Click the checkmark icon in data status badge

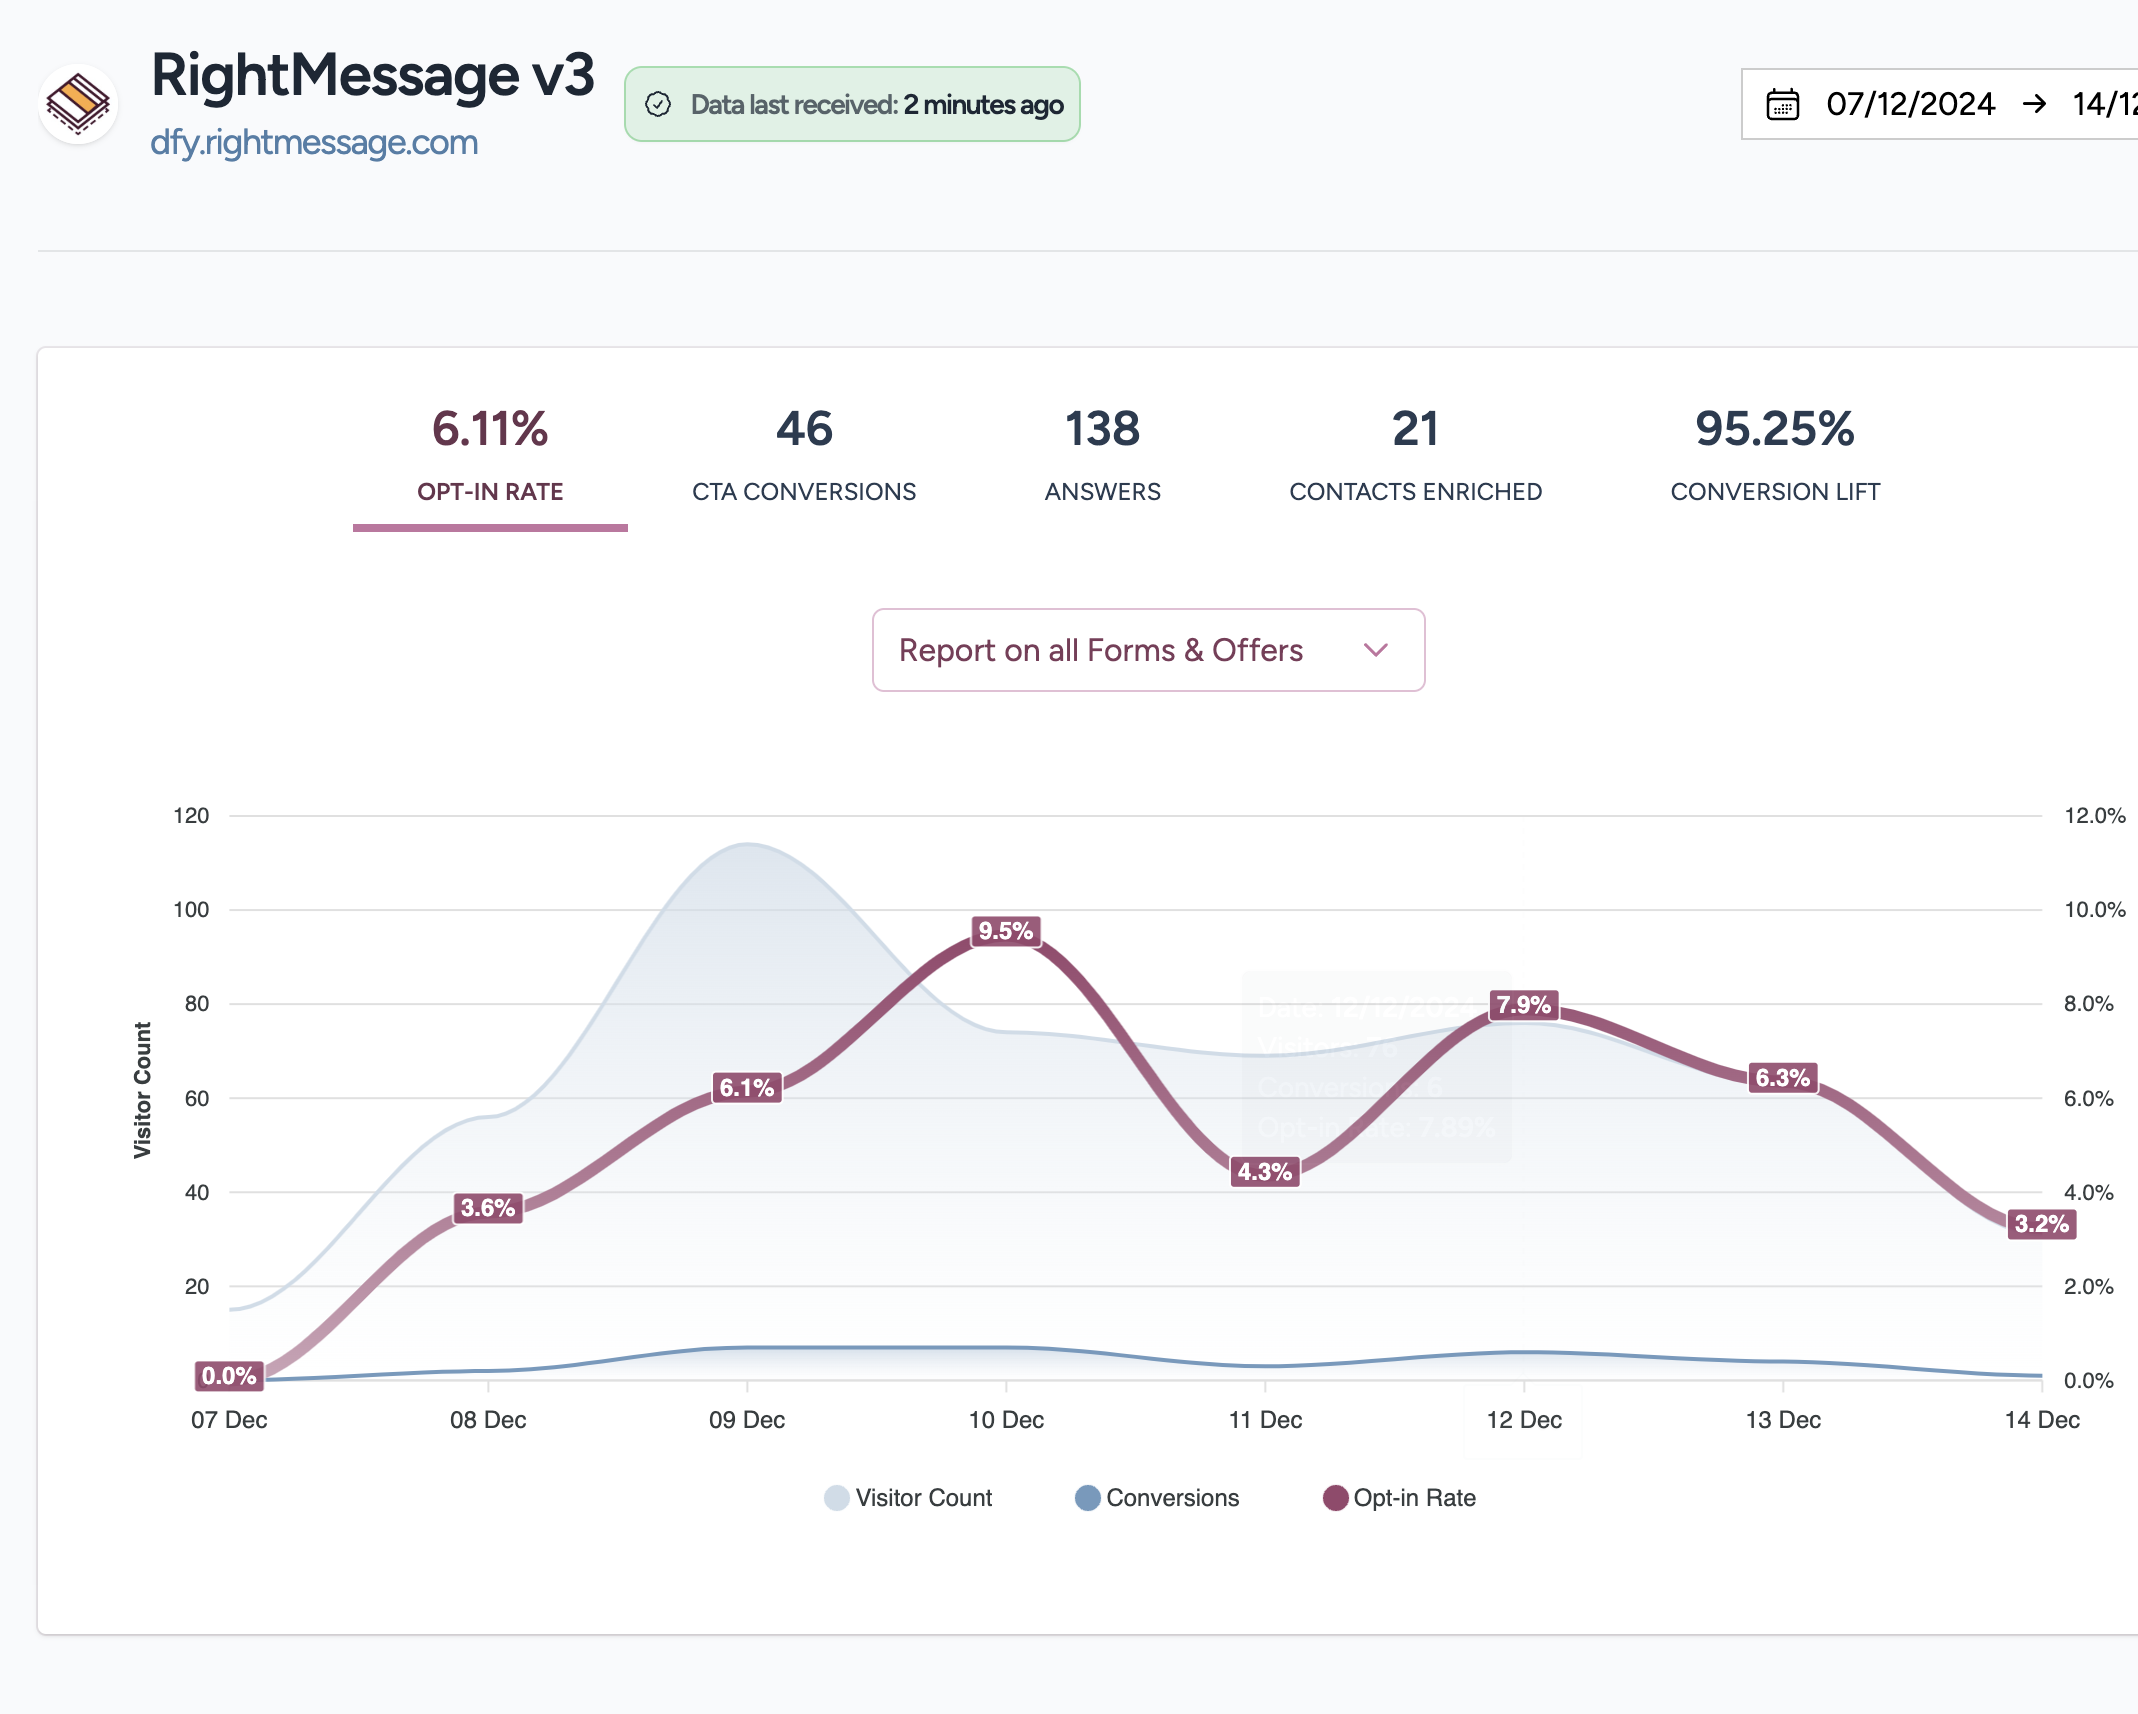(658, 104)
